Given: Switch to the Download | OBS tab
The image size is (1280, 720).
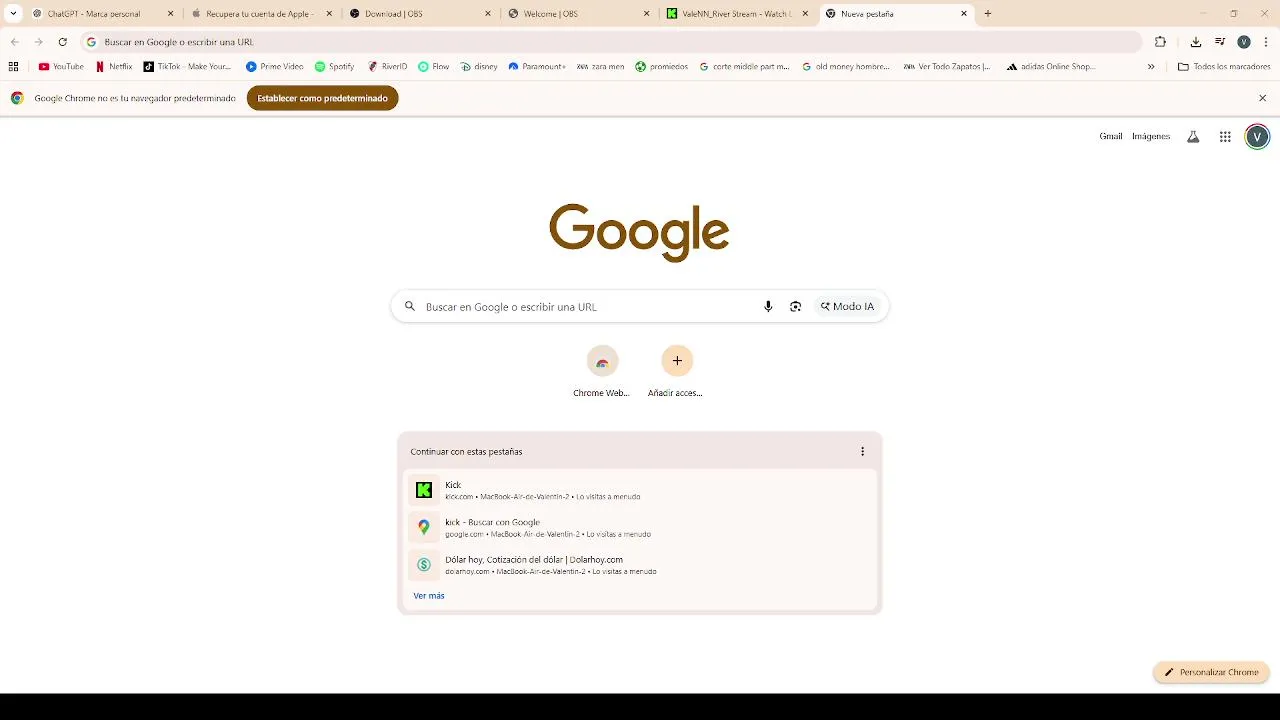Looking at the screenshot, I should 417,14.
